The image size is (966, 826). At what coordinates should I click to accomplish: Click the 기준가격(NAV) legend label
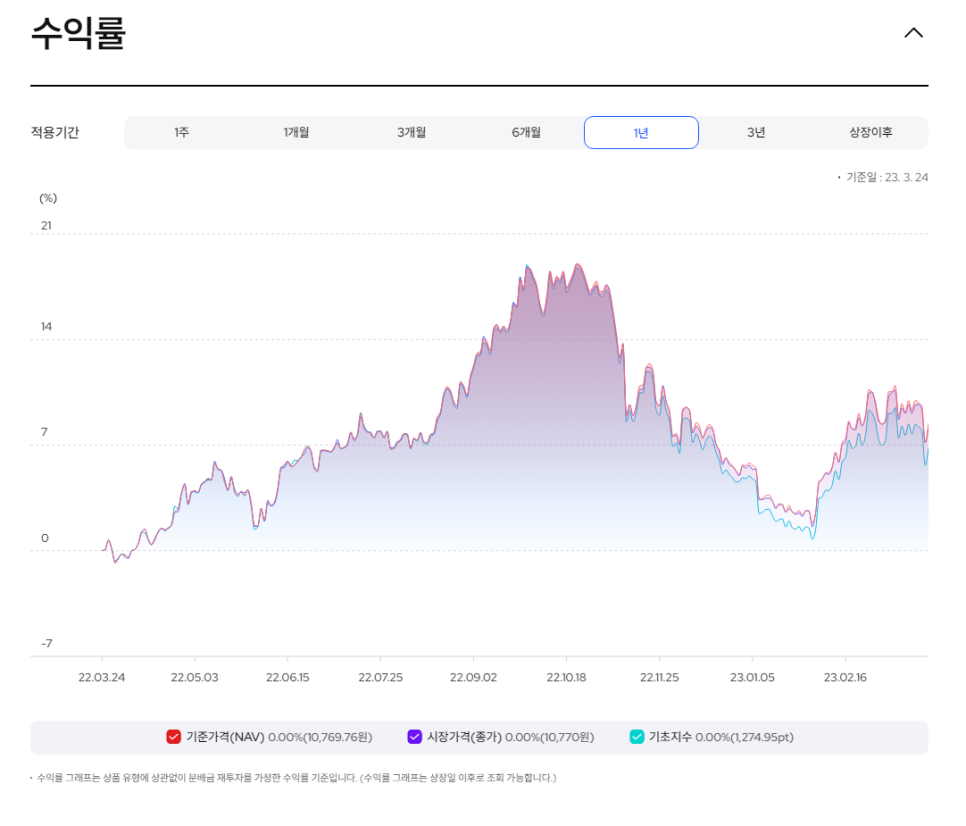pyautogui.click(x=225, y=737)
